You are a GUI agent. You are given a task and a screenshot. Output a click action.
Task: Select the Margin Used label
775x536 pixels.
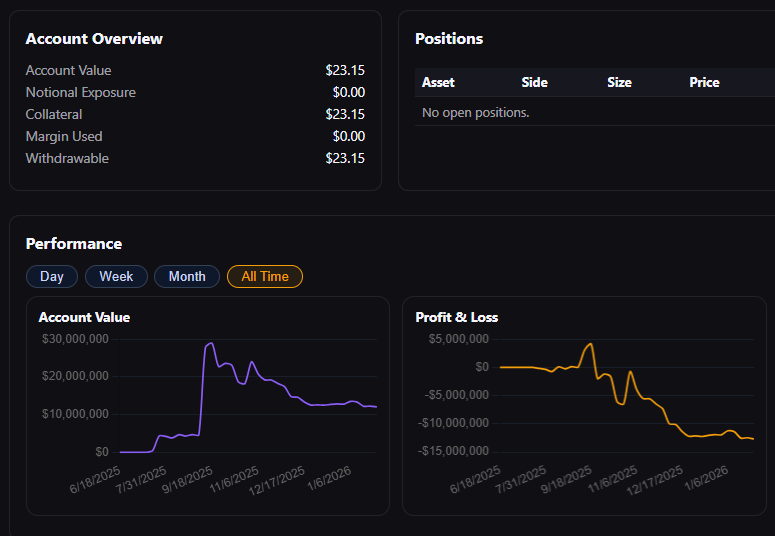64,136
